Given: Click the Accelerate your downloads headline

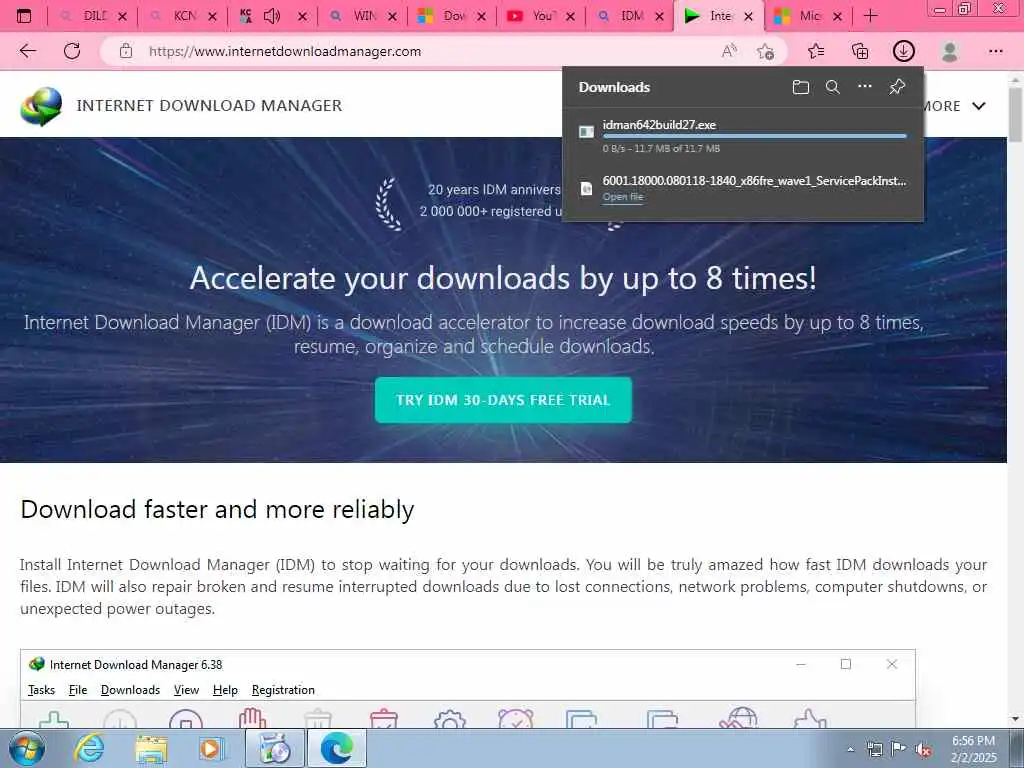Looking at the screenshot, I should point(503,278).
